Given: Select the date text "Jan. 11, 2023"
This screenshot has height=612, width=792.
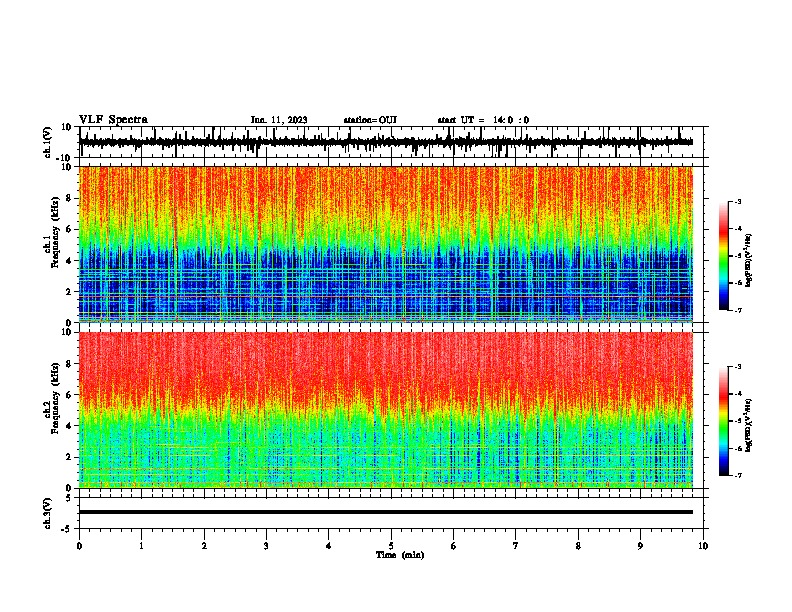Looking at the screenshot, I should click(279, 120).
